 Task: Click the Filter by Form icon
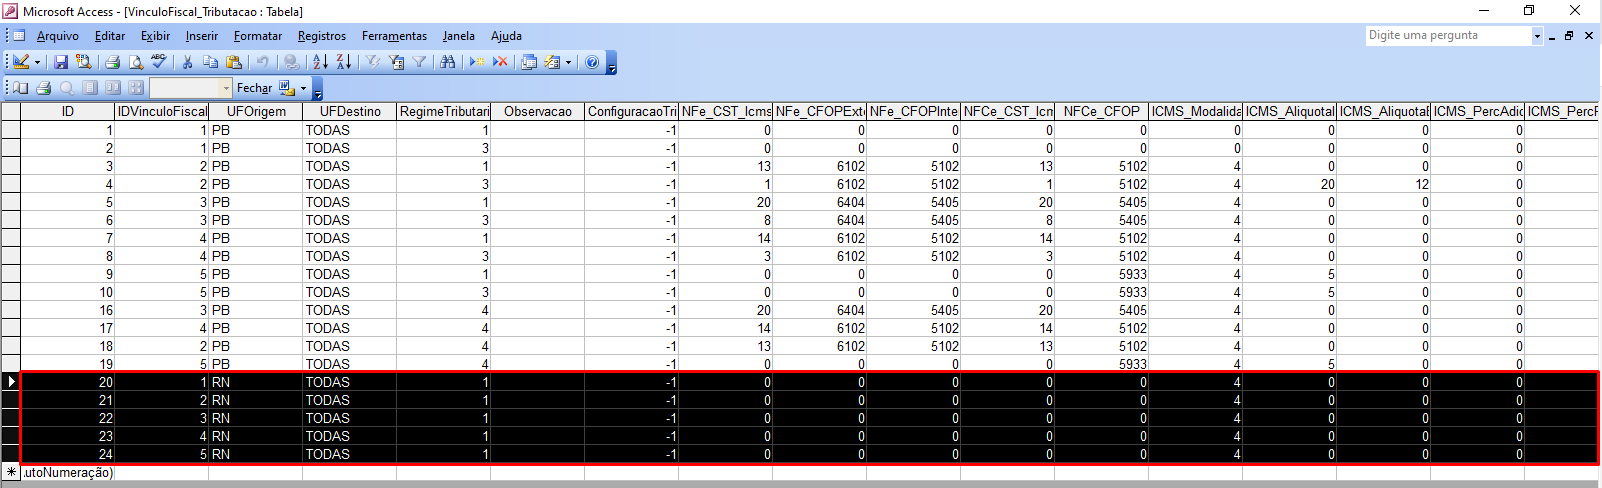click(396, 62)
